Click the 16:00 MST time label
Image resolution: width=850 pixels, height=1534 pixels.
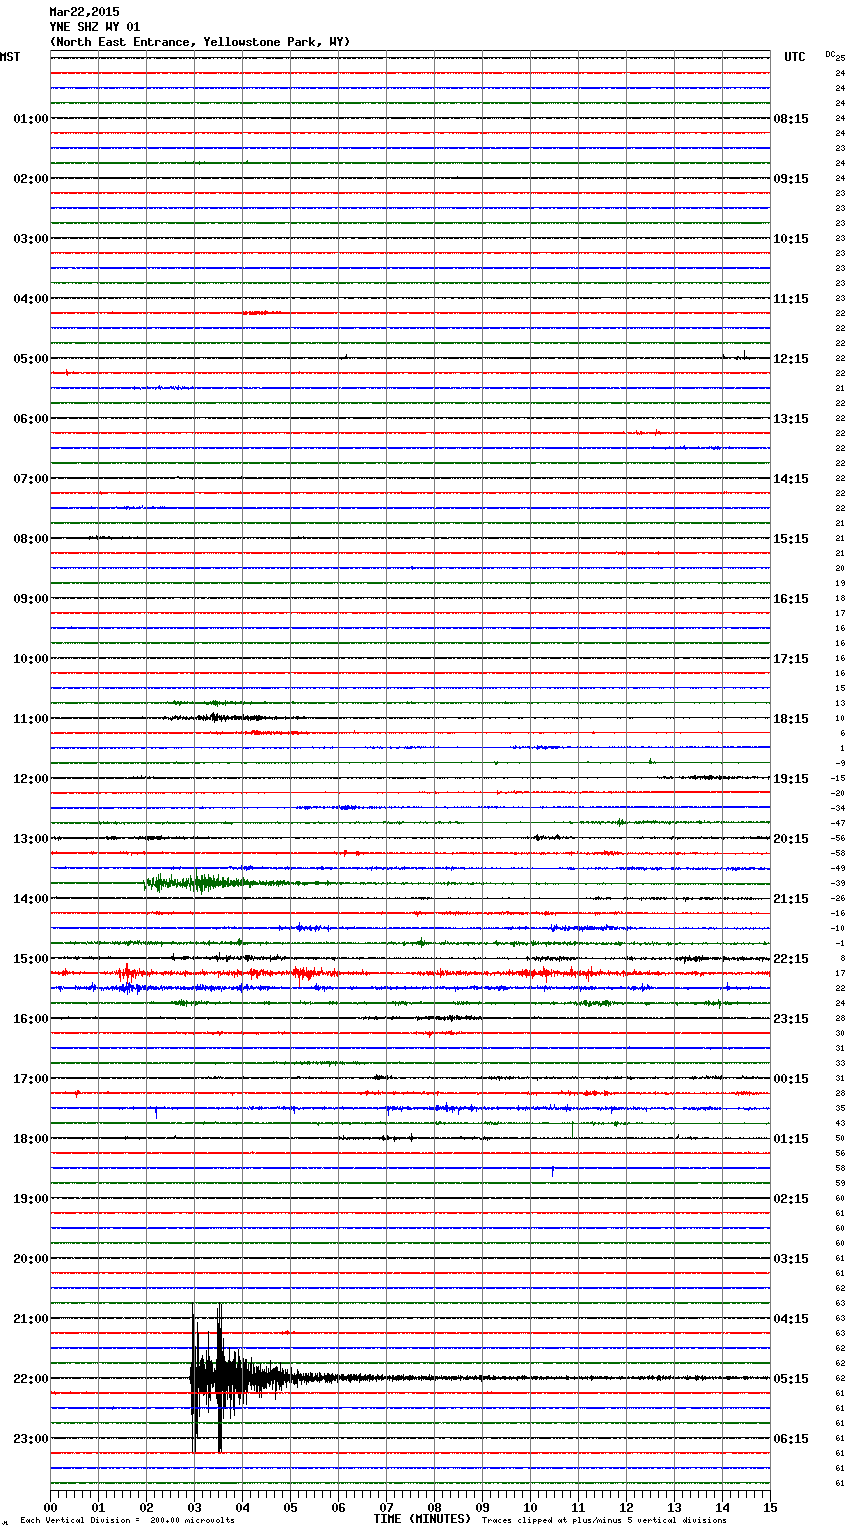[x=31, y=1019]
